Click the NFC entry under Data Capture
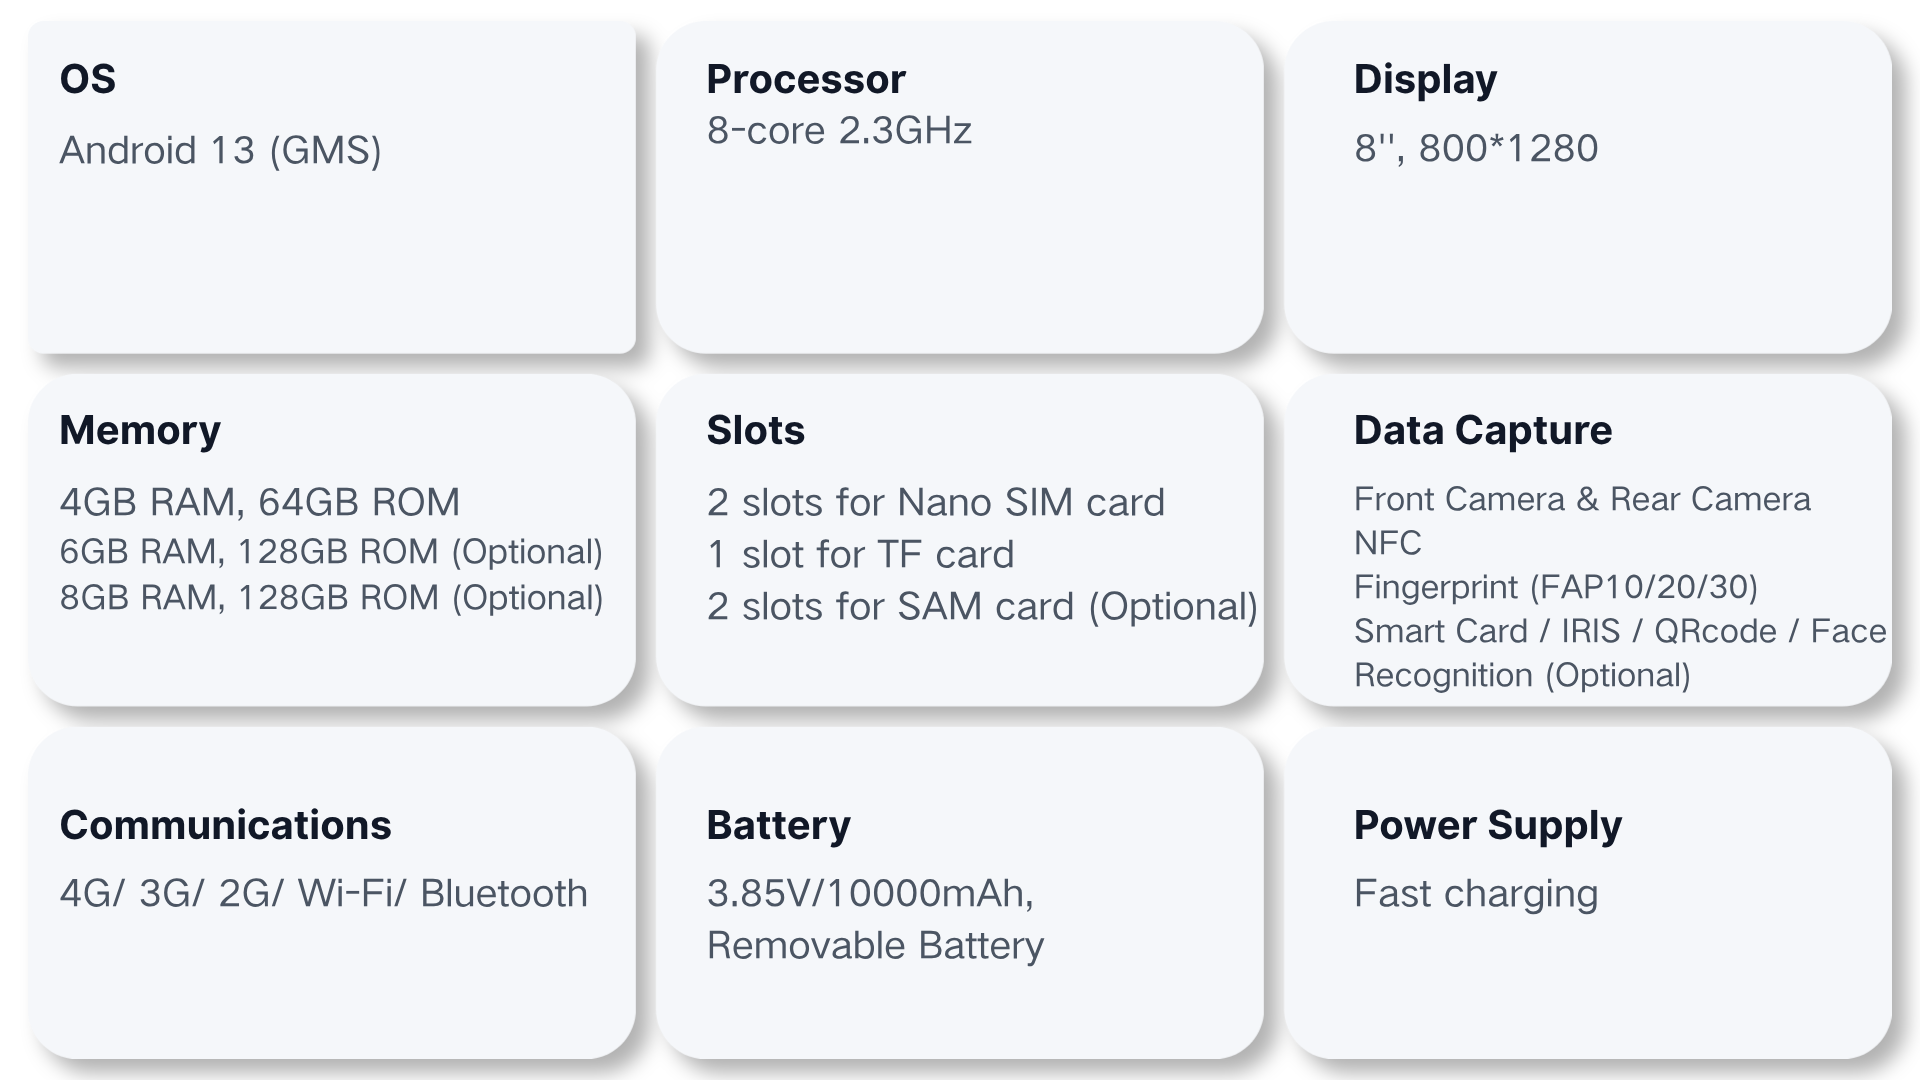 pyautogui.click(x=1387, y=543)
